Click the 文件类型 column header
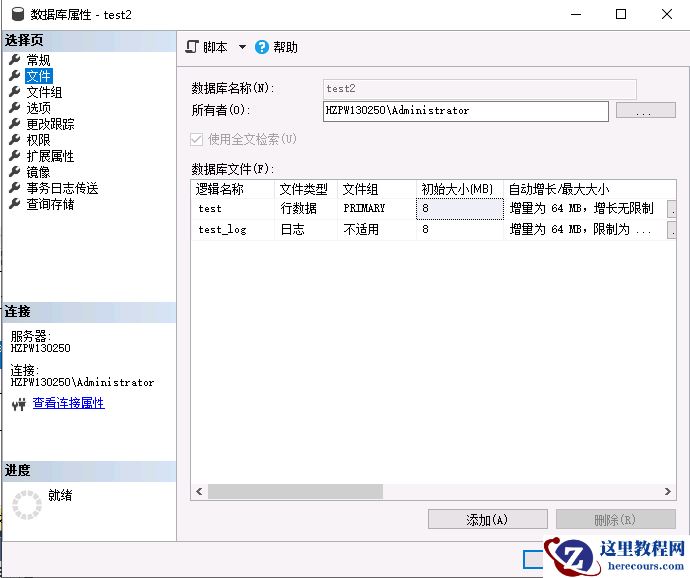The image size is (690, 578). coord(306,189)
